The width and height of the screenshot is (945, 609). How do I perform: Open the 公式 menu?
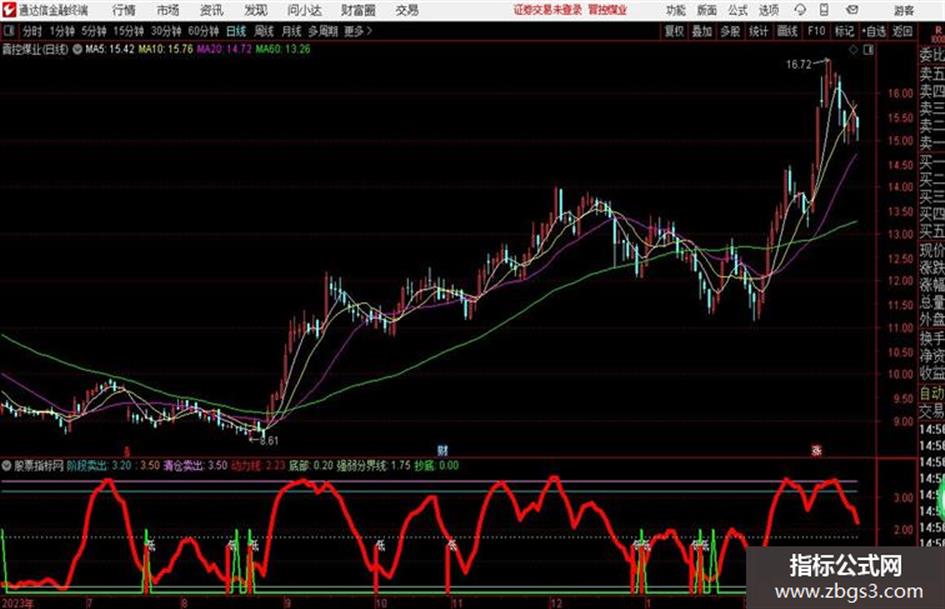point(738,10)
